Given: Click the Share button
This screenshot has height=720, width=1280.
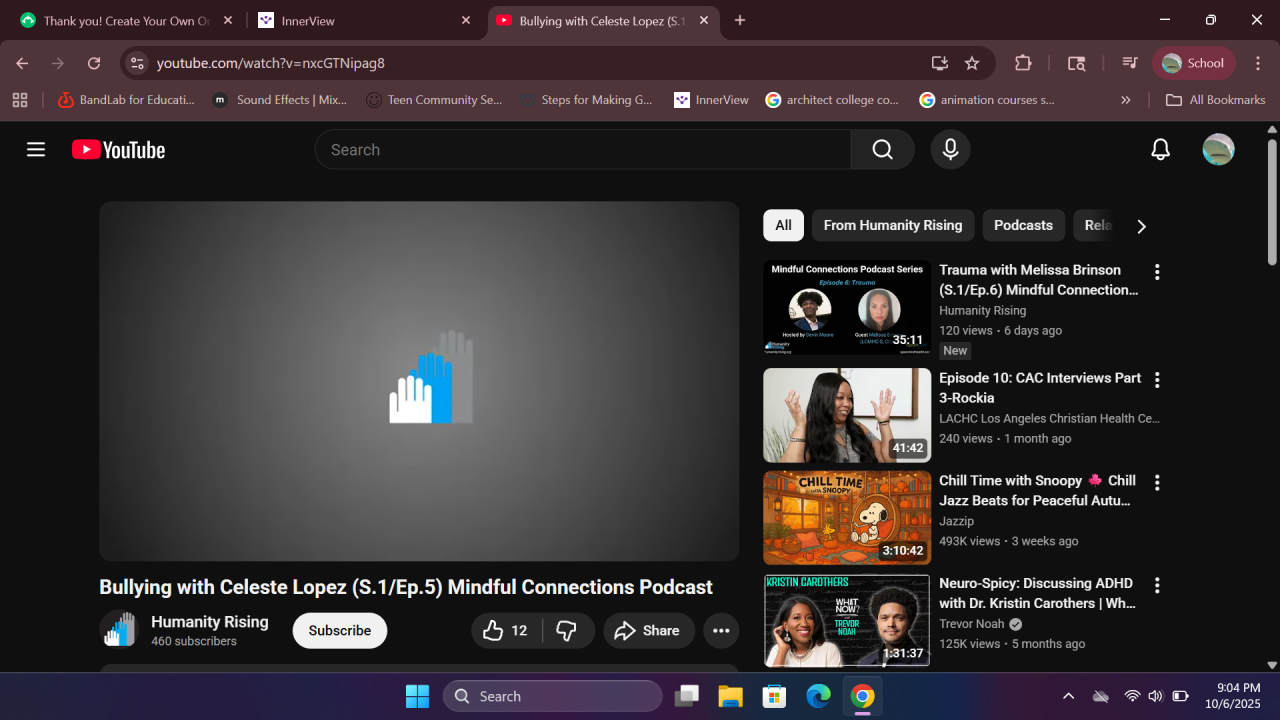Looking at the screenshot, I should (x=648, y=631).
